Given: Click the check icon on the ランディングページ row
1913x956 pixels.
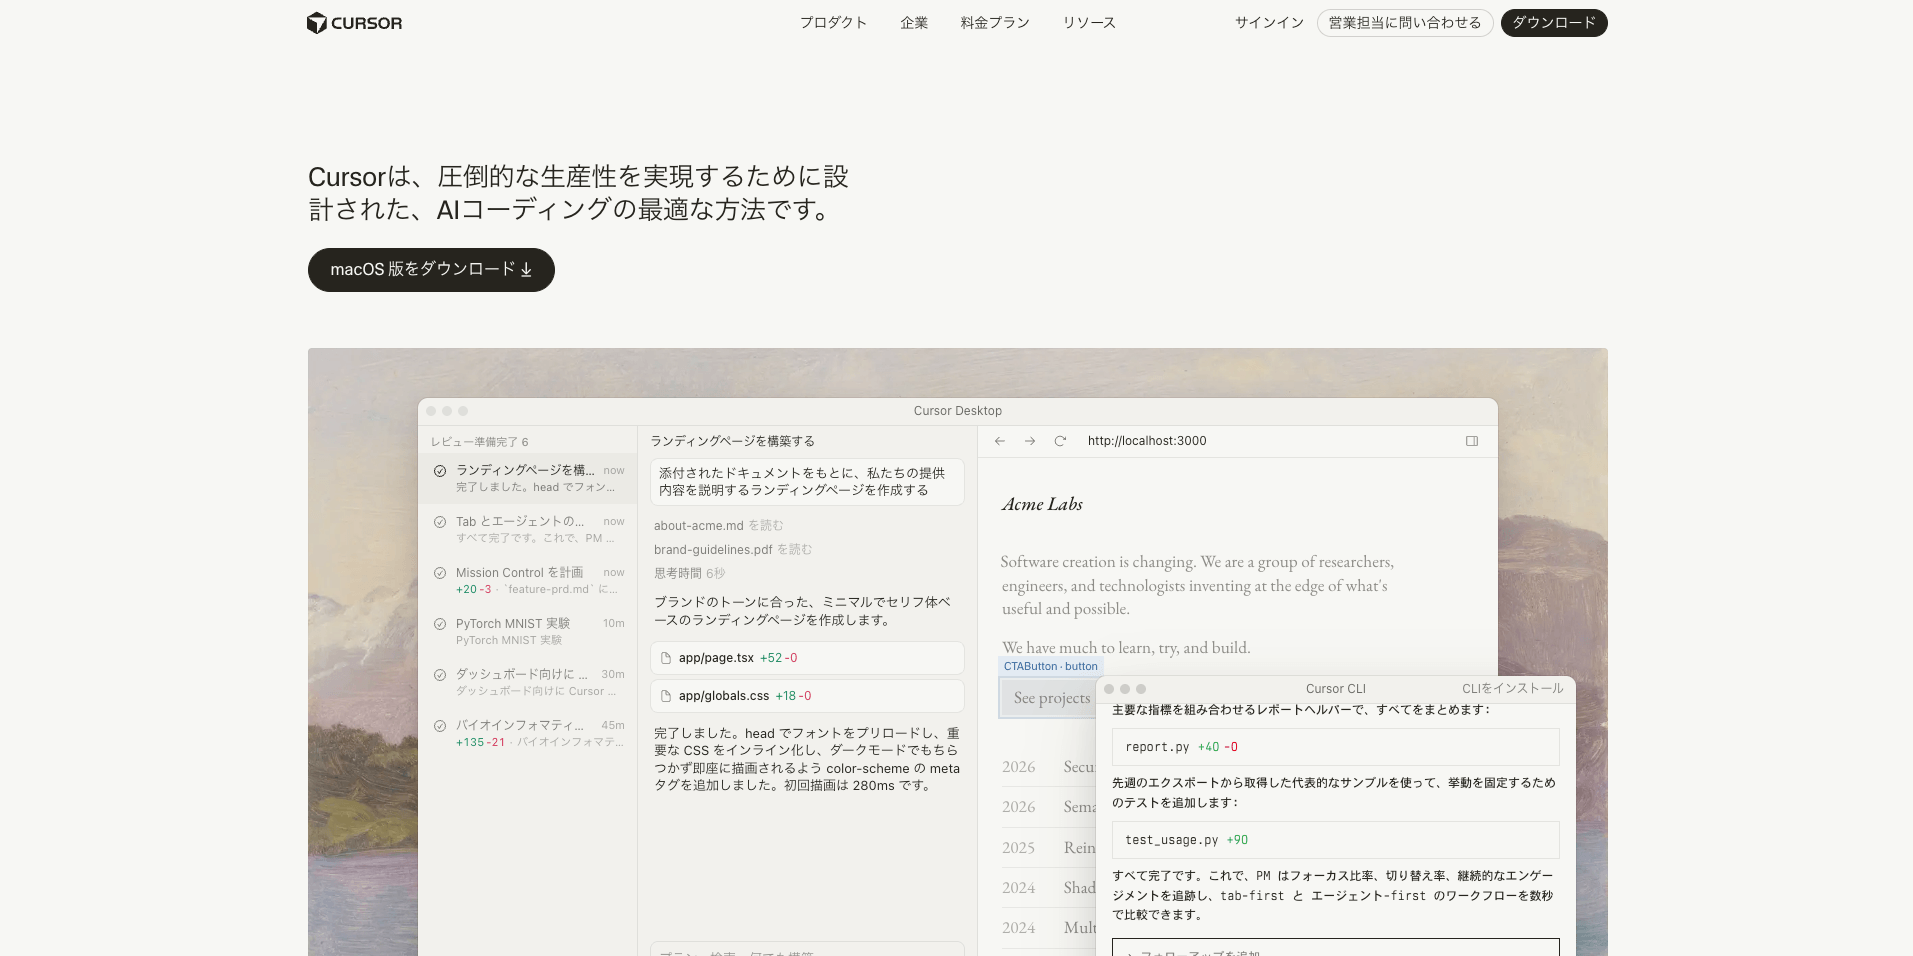Looking at the screenshot, I should click(x=440, y=471).
